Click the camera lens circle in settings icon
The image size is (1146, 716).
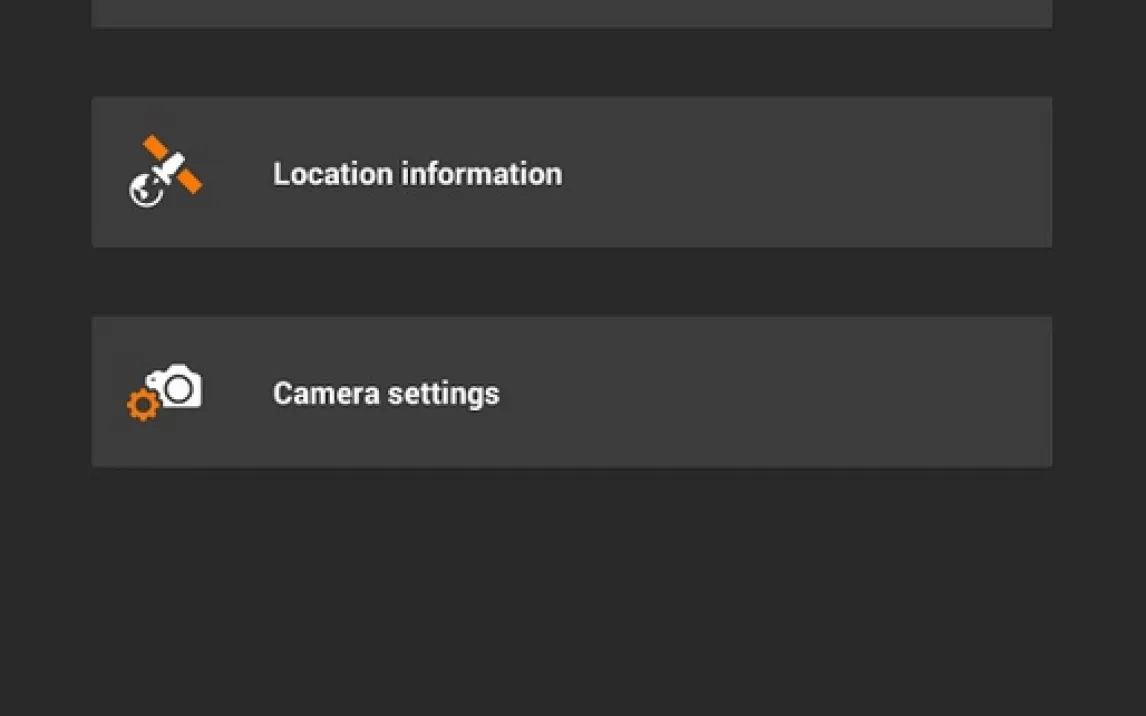(179, 388)
